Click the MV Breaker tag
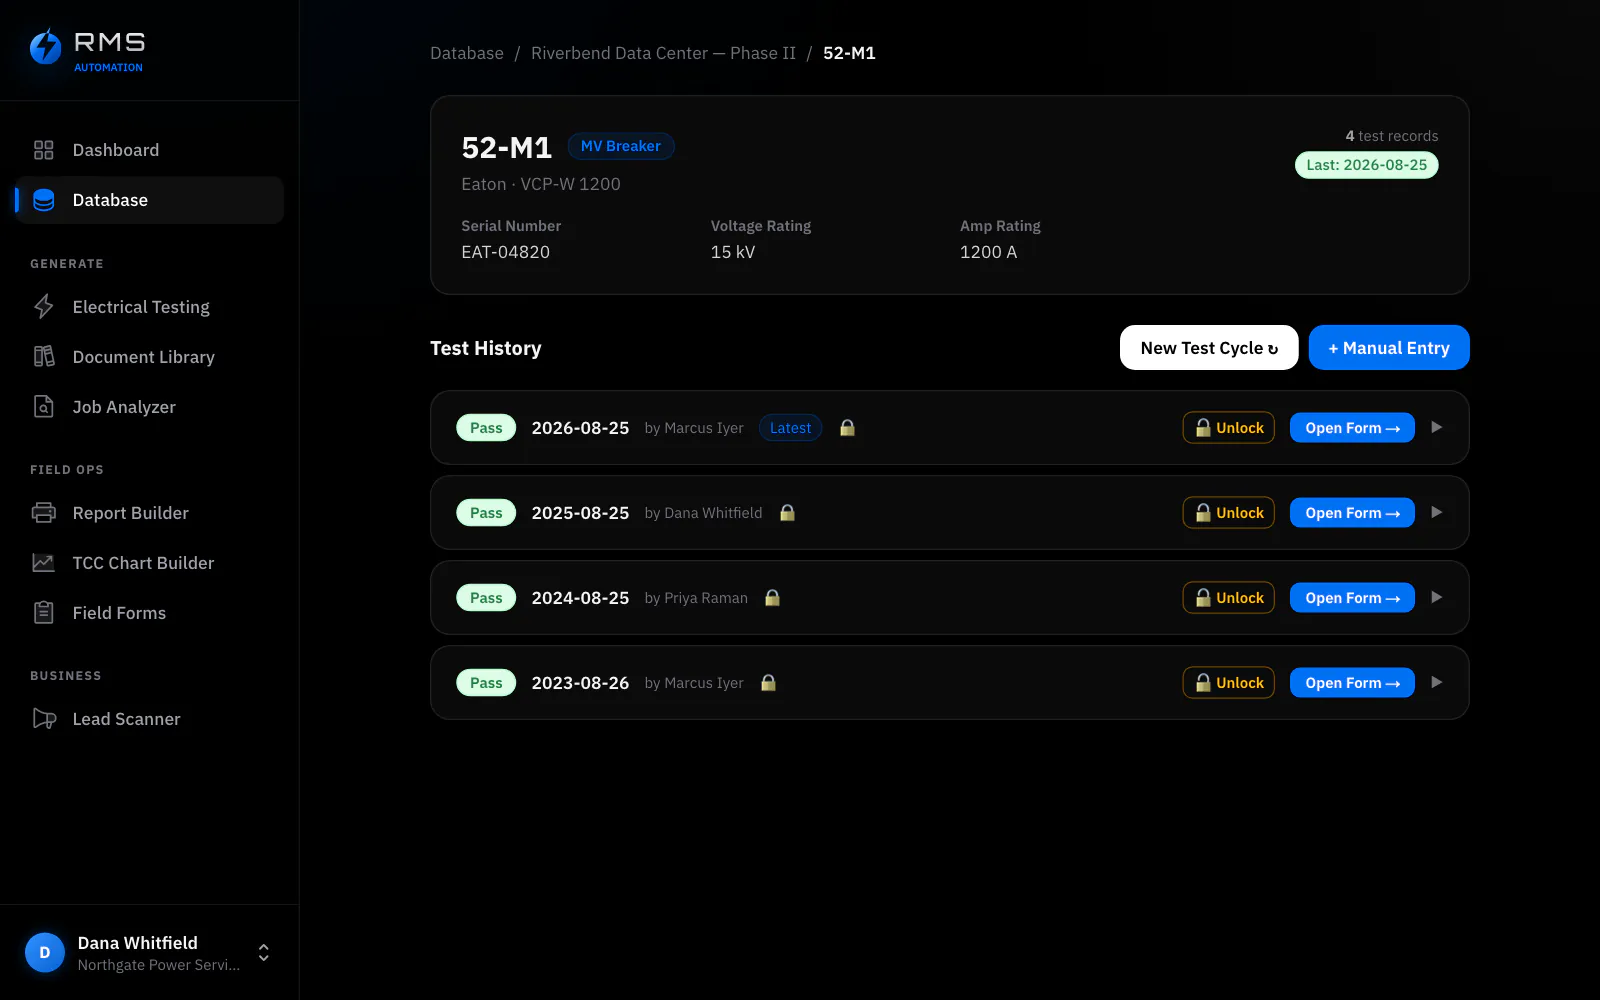 pyautogui.click(x=621, y=146)
